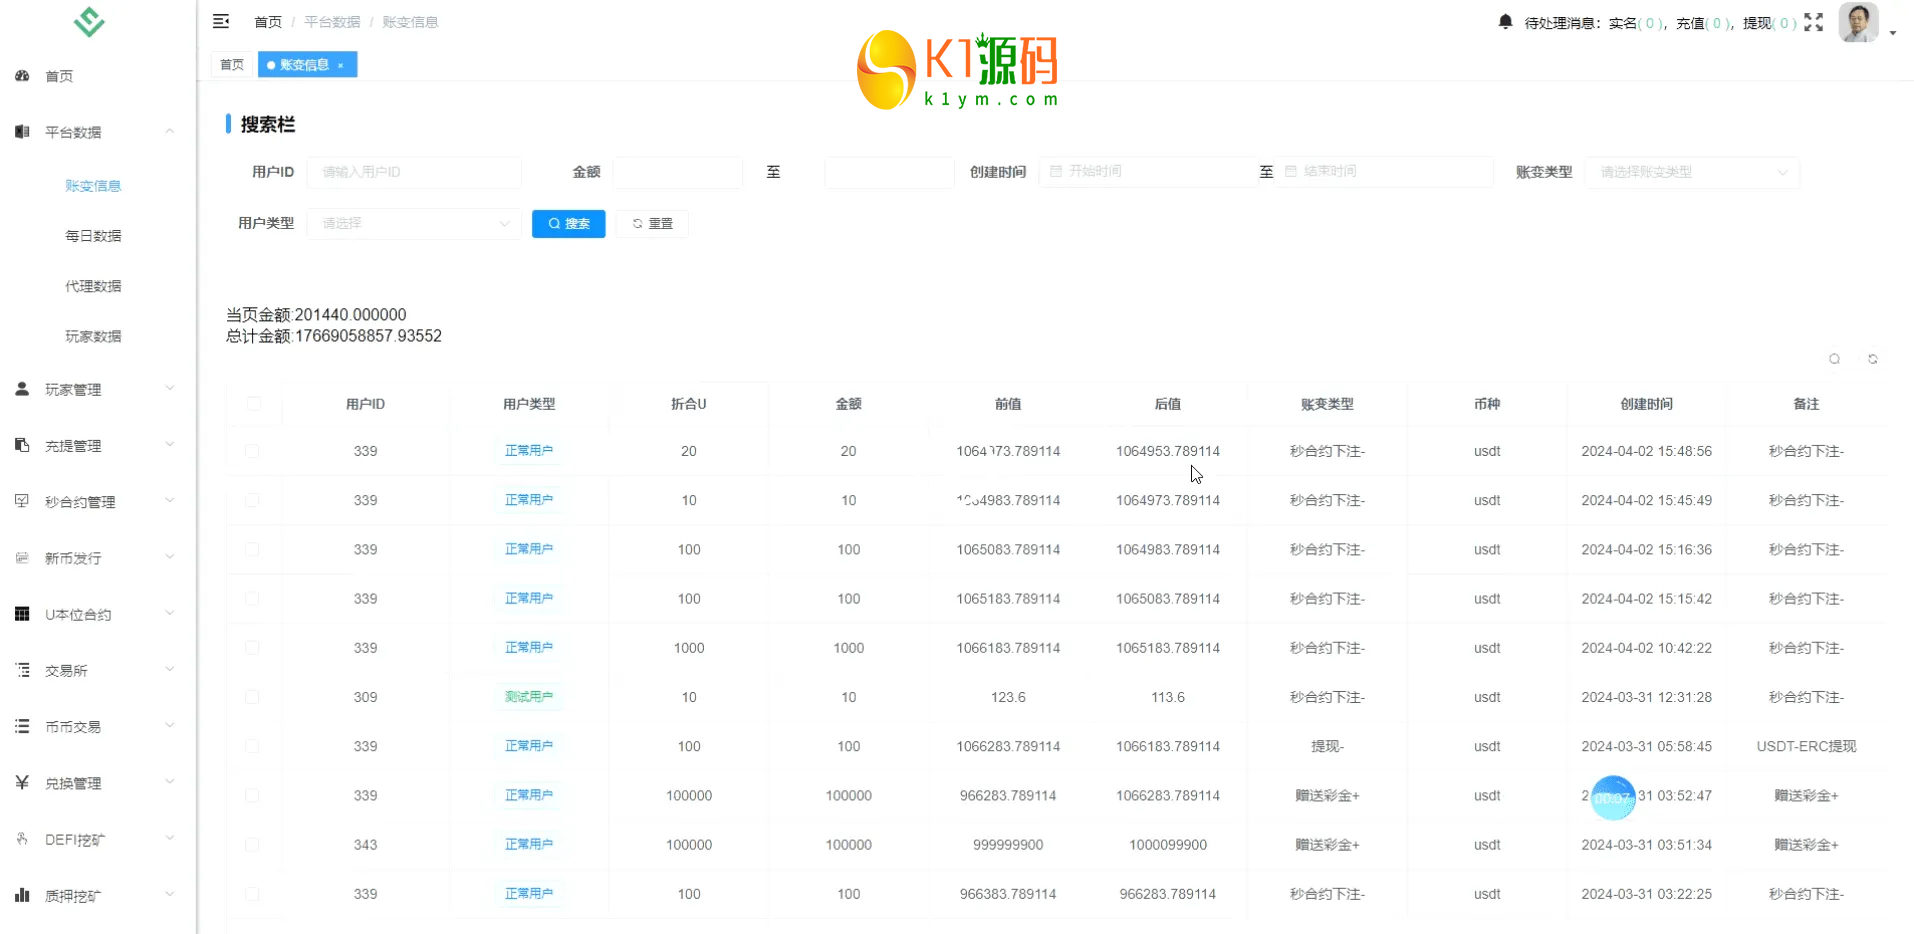Open the 用户类型 filter dropdown
Screen dimensions: 1914x934
[414, 223]
